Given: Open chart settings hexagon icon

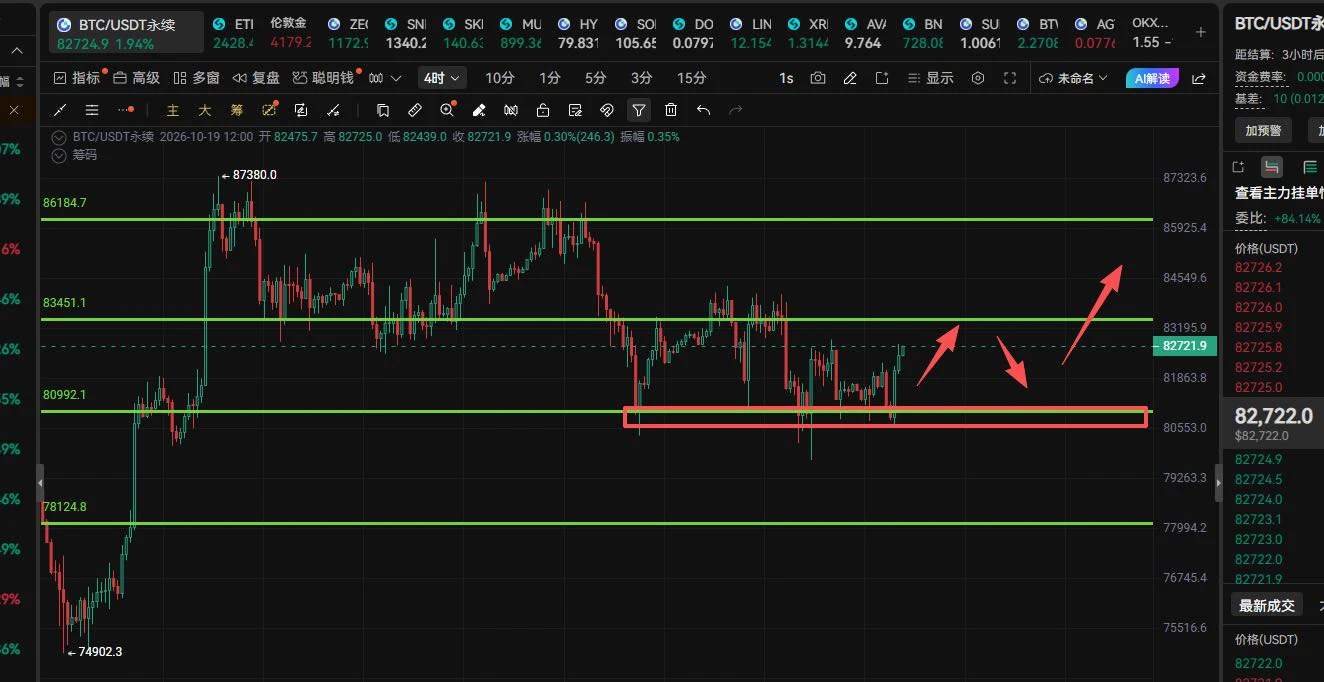Looking at the screenshot, I should (978, 78).
